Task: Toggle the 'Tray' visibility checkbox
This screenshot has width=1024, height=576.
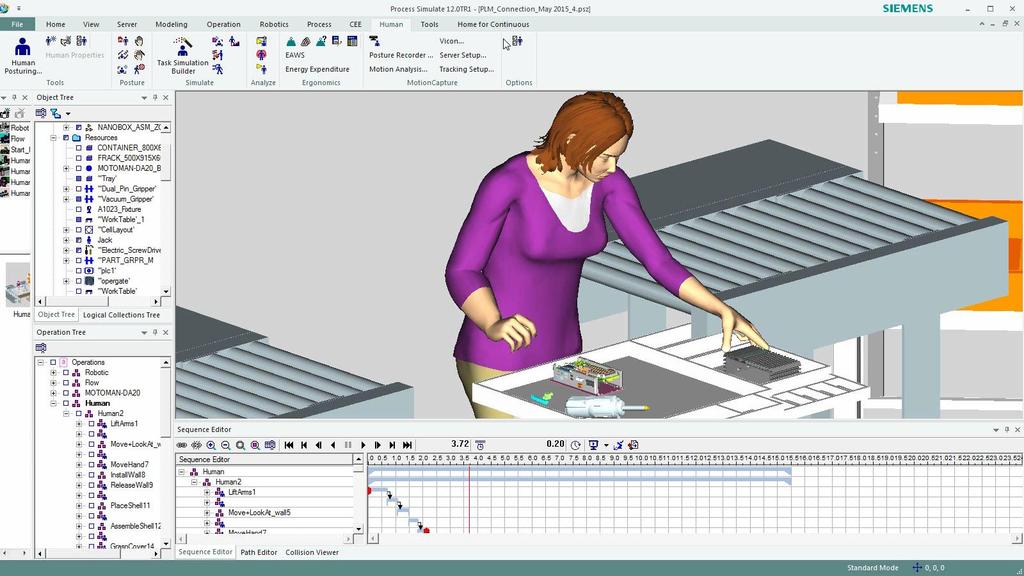Action: pos(78,178)
